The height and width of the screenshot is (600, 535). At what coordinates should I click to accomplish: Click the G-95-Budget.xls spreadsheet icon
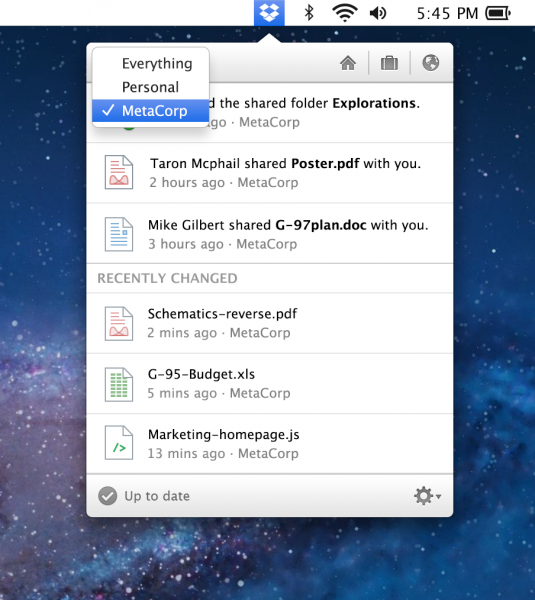[x=119, y=384]
